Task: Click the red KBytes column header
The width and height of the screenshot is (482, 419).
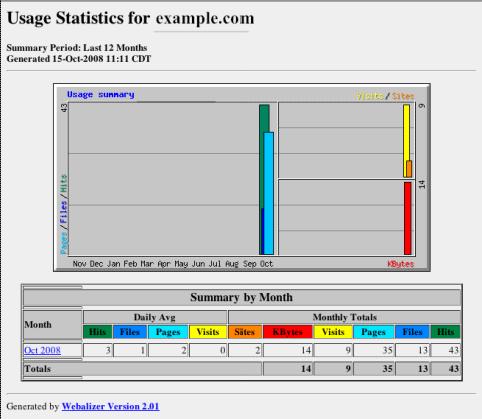Action: point(288,332)
